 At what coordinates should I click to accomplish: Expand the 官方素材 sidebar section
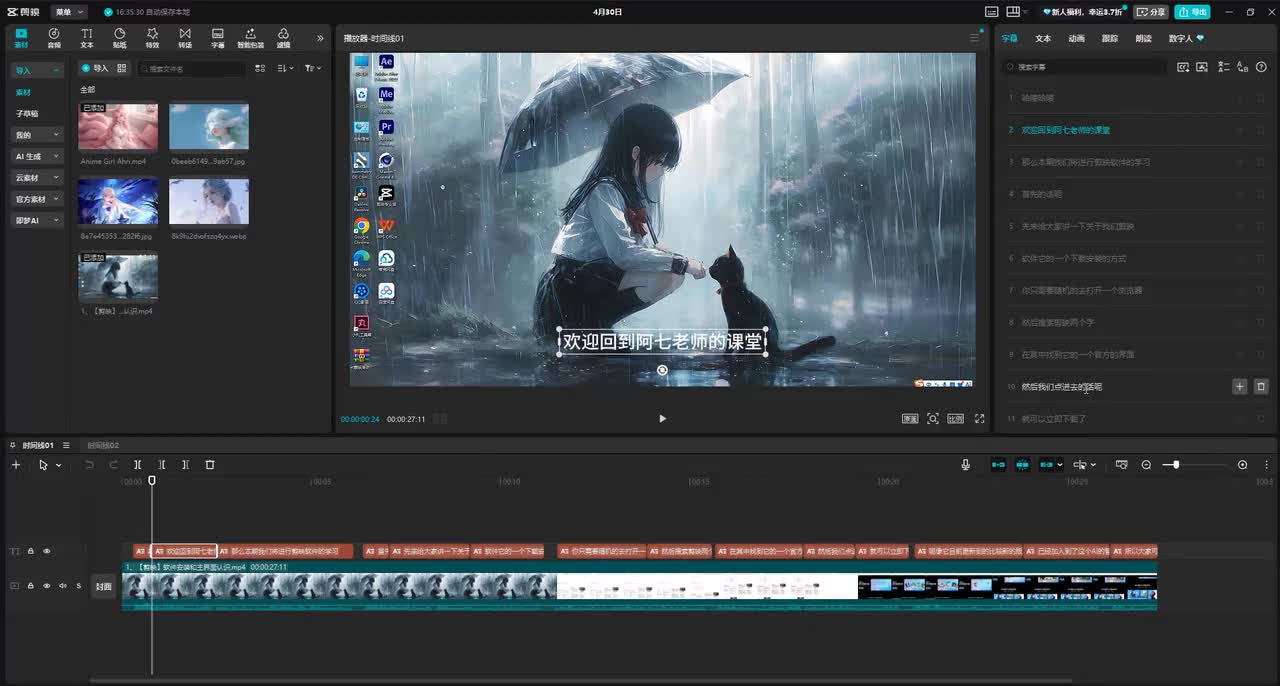[x=36, y=199]
